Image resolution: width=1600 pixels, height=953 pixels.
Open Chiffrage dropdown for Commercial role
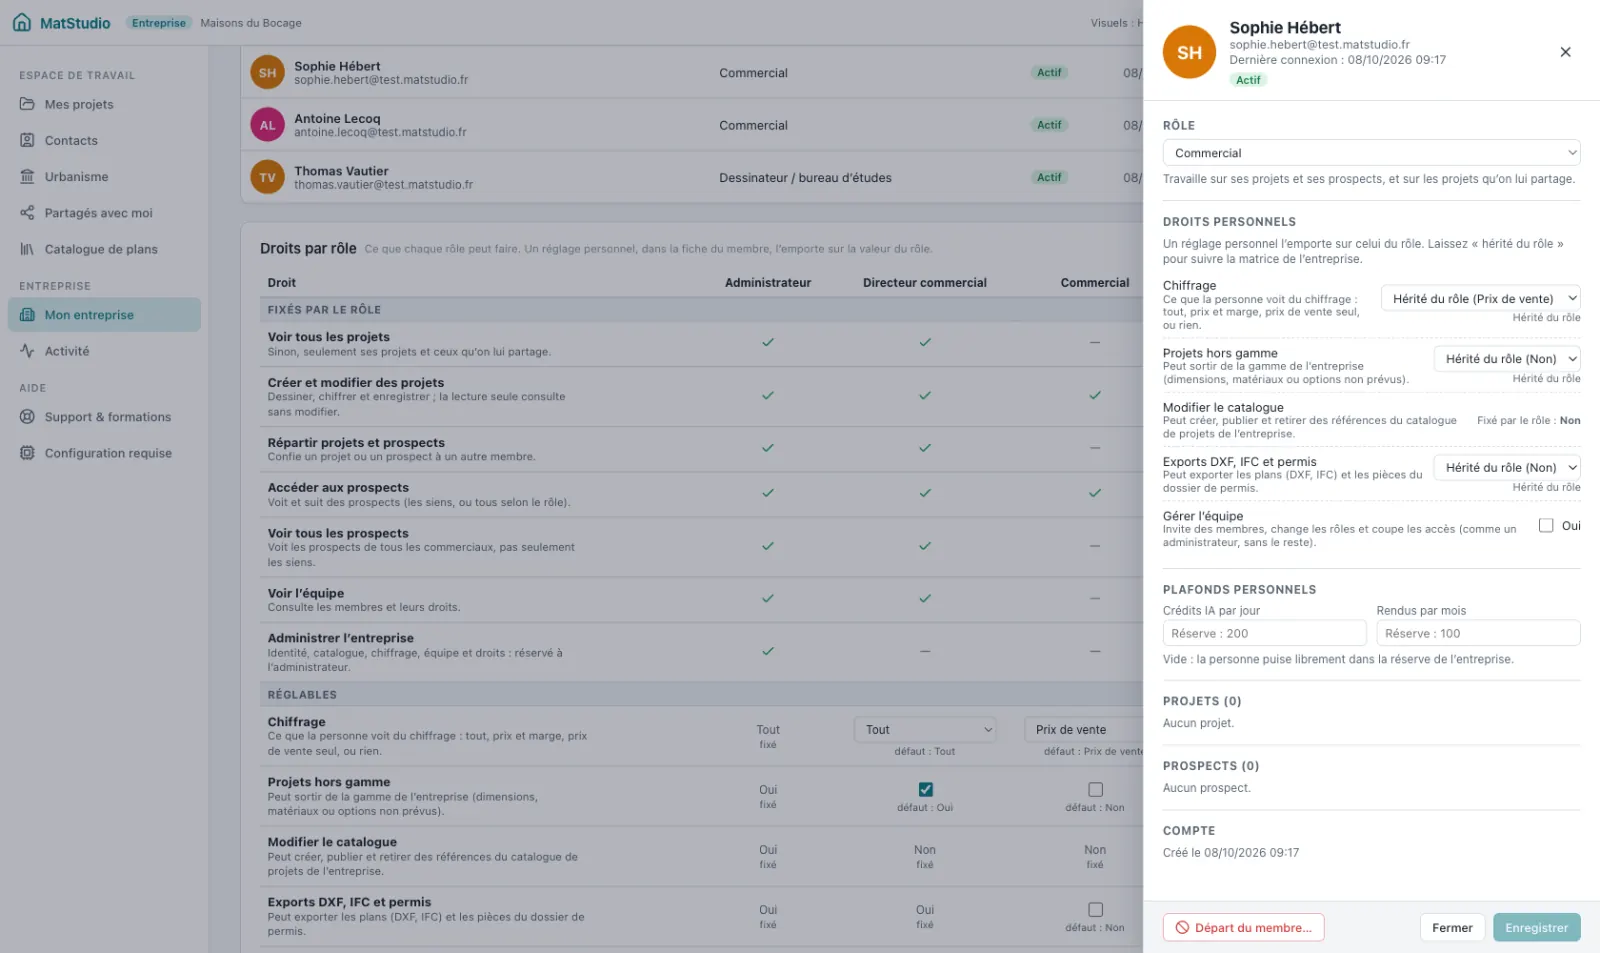point(1084,729)
